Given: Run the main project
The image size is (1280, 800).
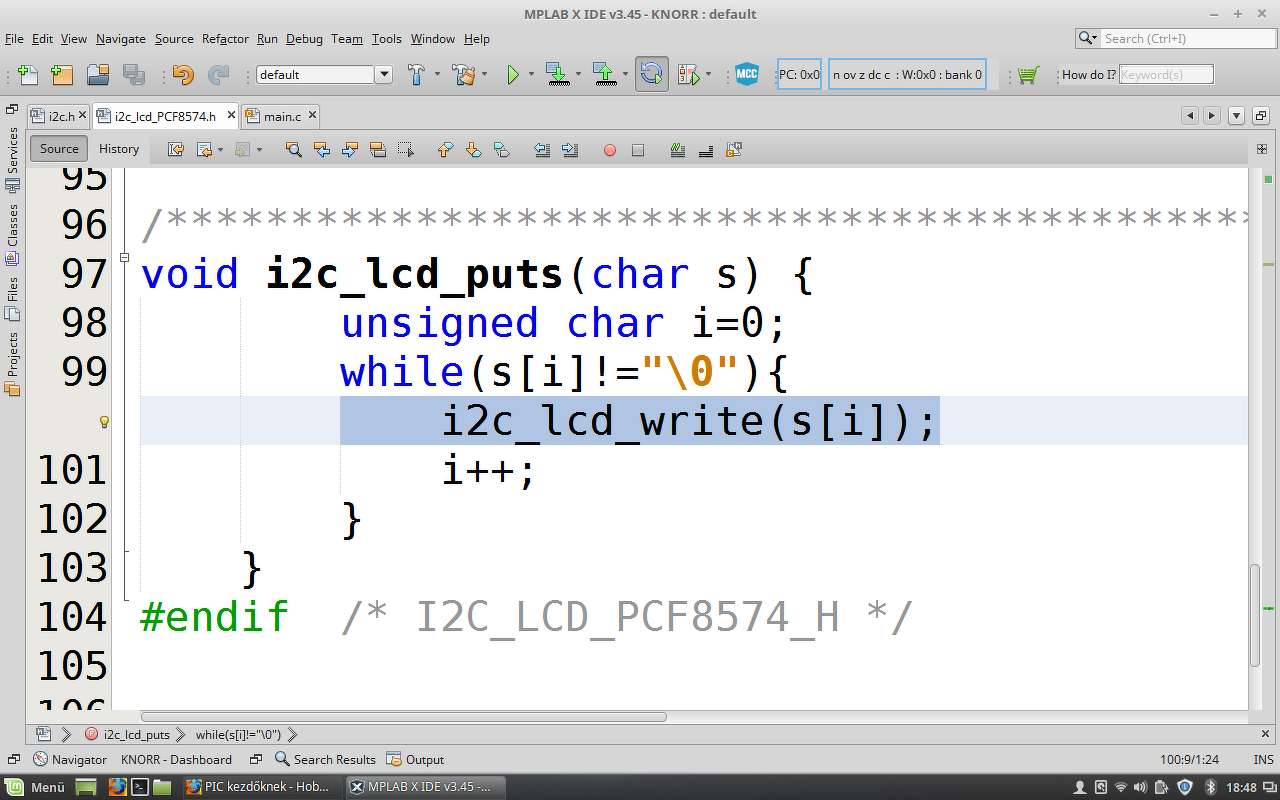Looking at the screenshot, I should tap(513, 74).
